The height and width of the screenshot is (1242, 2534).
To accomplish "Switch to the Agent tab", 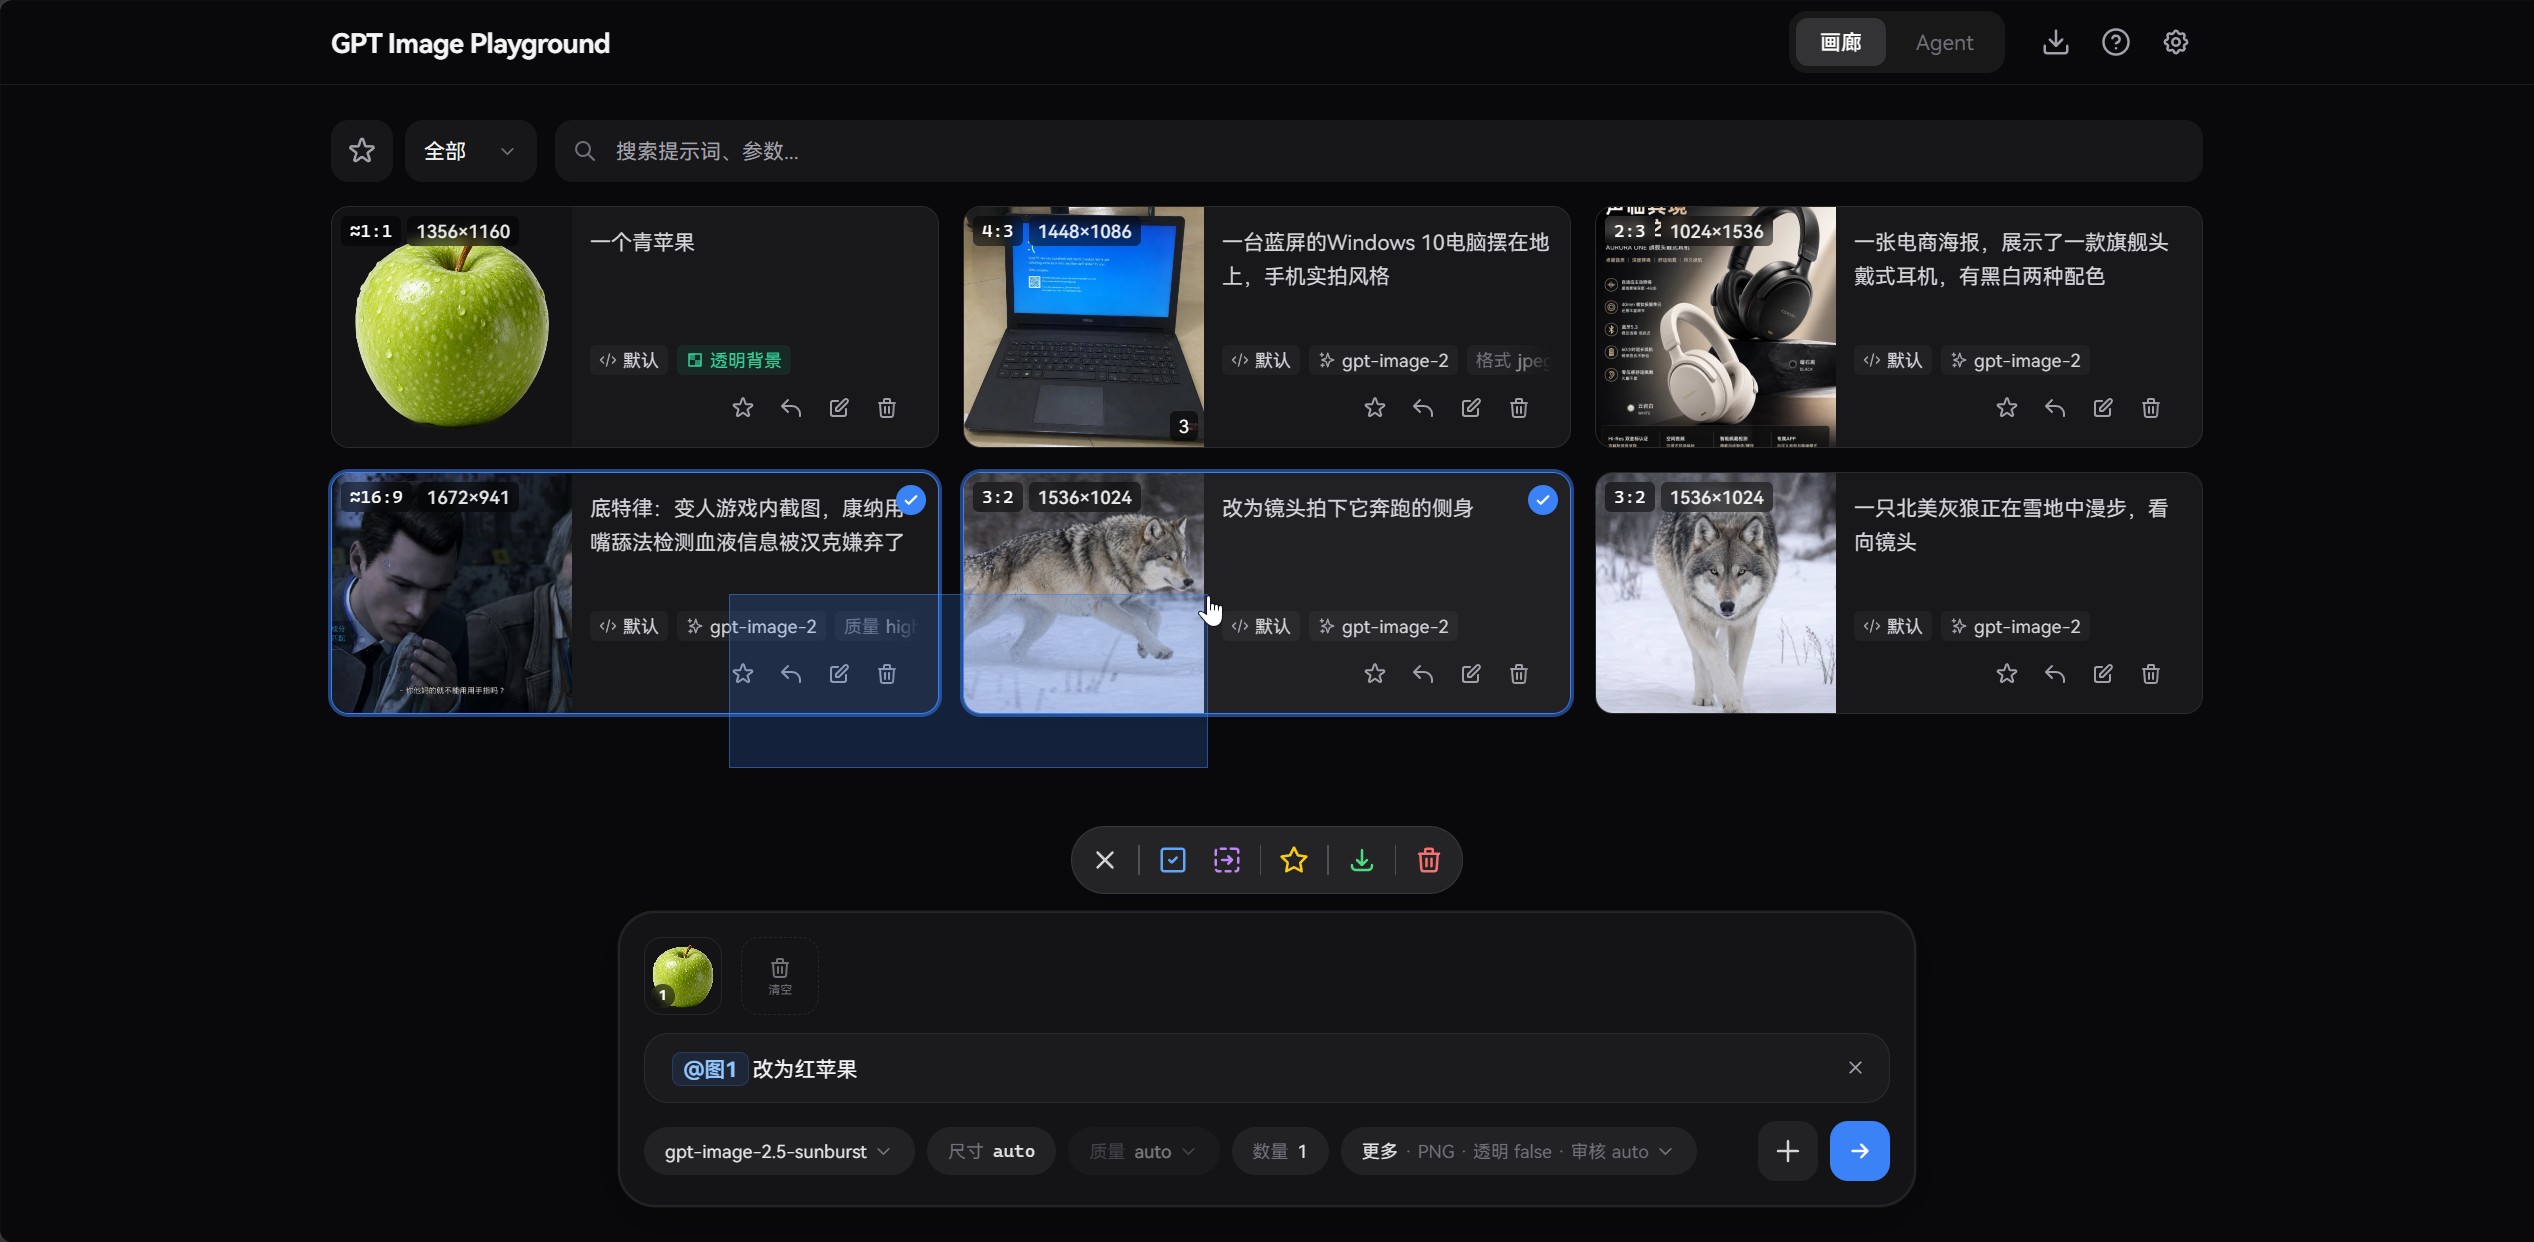I will coord(1944,42).
